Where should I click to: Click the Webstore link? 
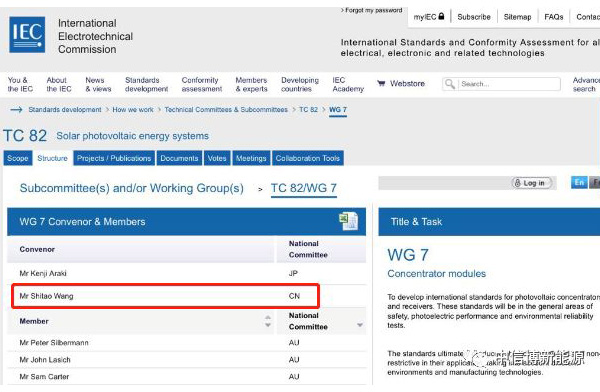click(x=407, y=83)
